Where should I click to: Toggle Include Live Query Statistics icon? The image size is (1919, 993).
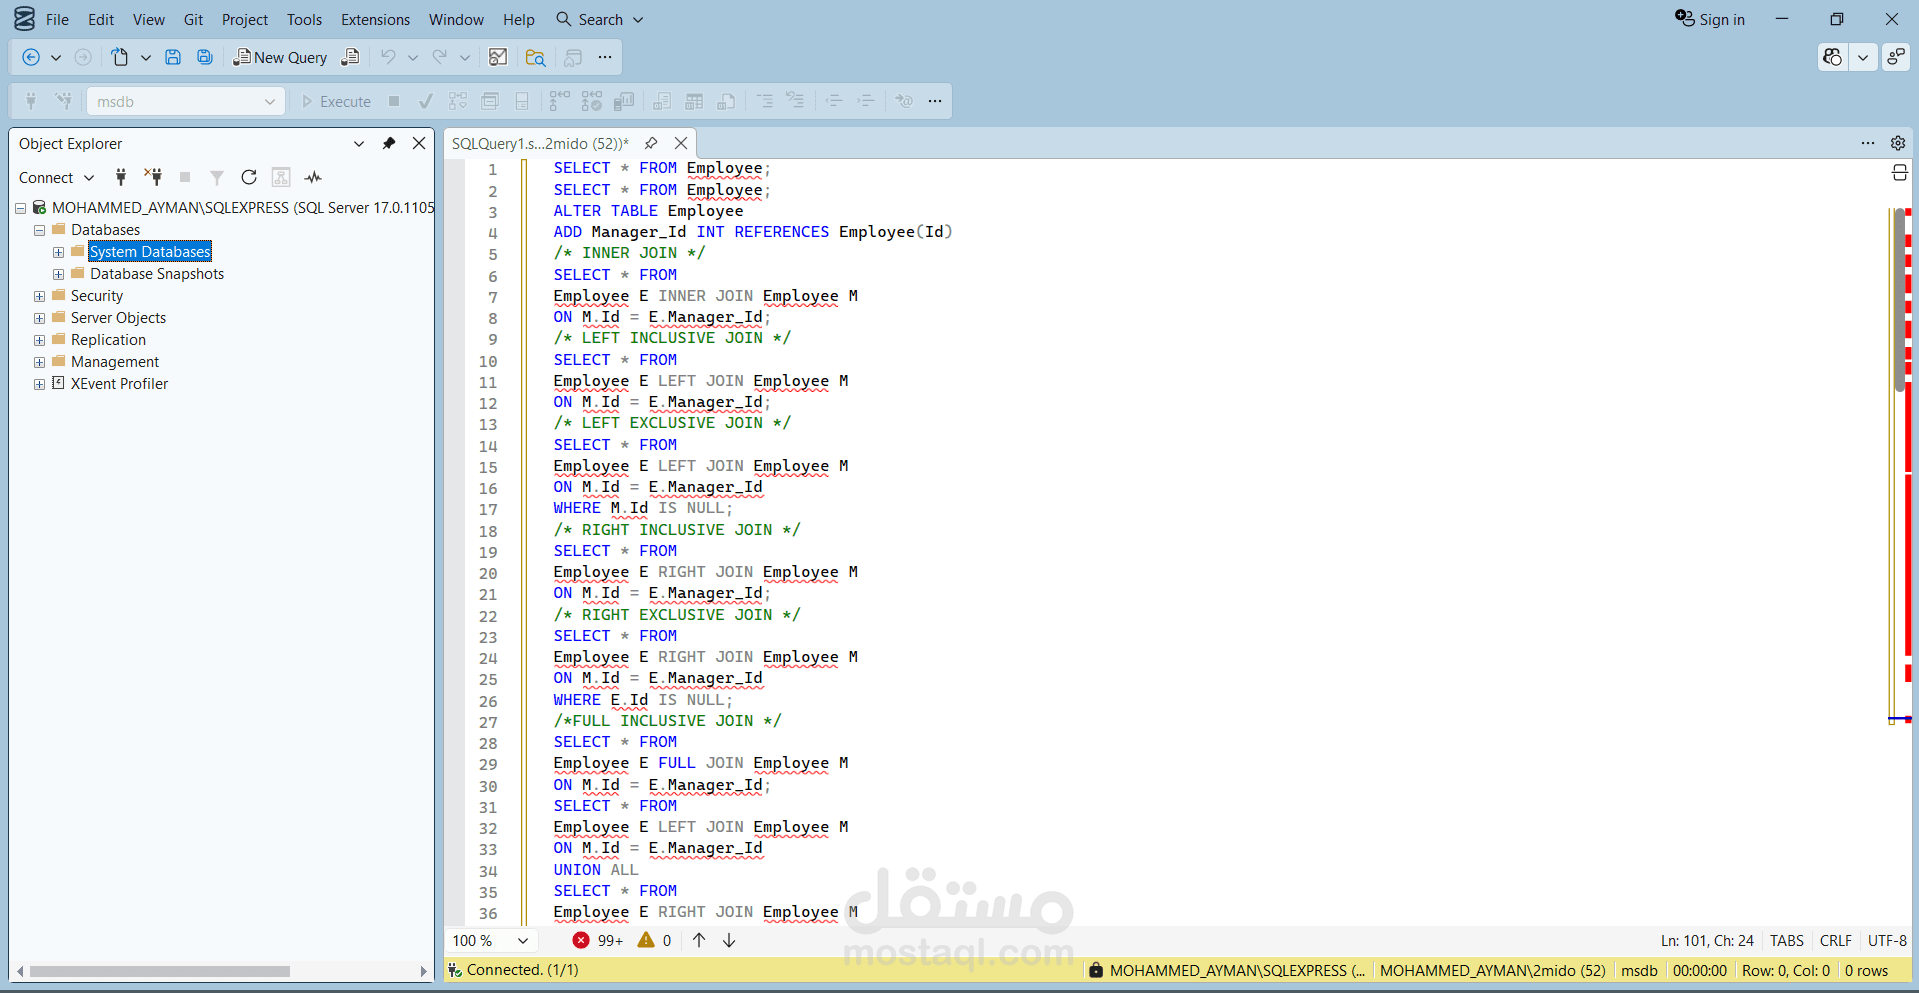point(592,101)
